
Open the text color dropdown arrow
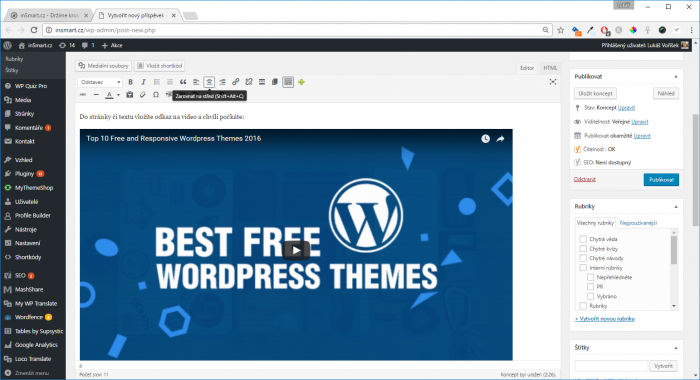click(118, 95)
